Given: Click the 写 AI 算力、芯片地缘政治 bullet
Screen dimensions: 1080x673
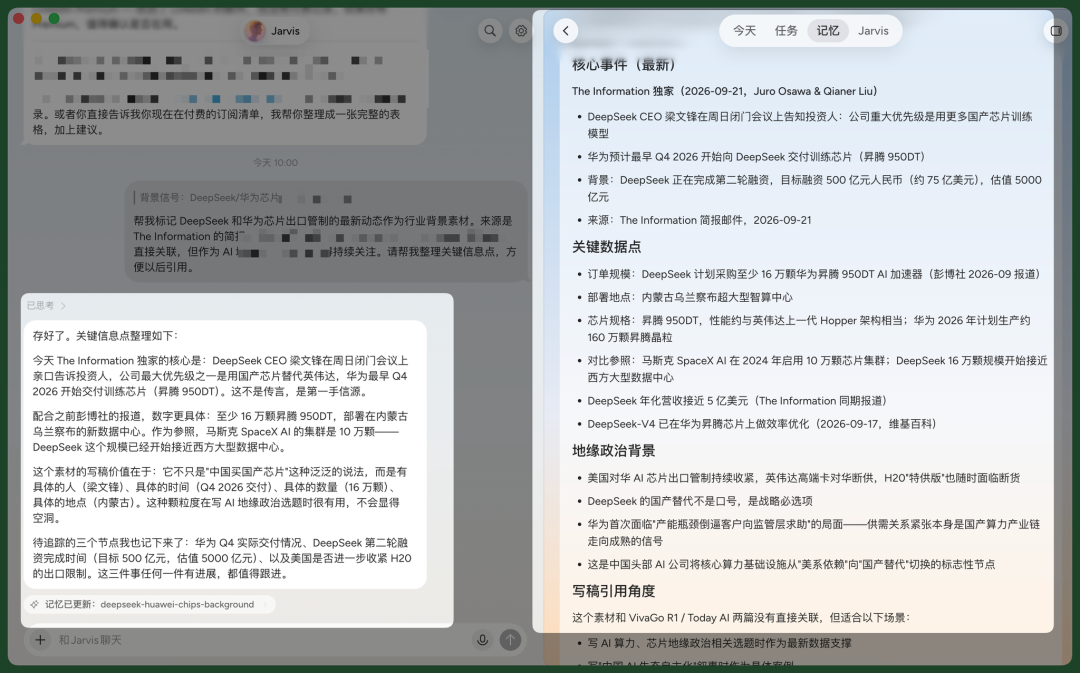Looking at the screenshot, I should [x=719, y=643].
